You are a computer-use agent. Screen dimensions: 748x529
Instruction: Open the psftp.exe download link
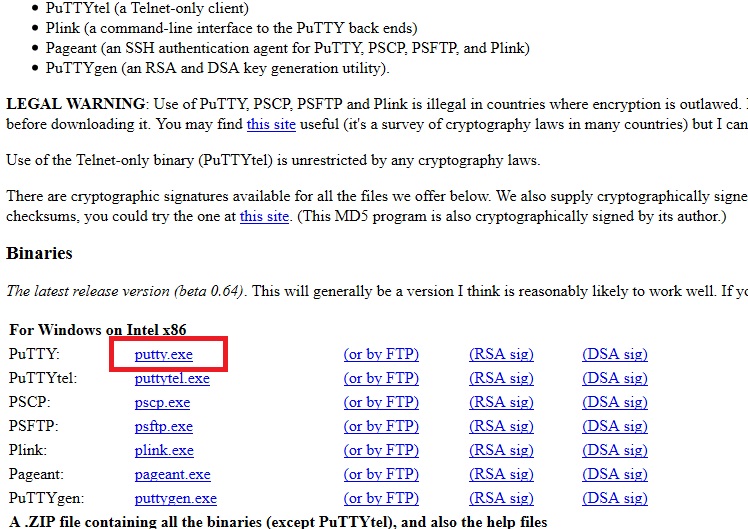164,426
